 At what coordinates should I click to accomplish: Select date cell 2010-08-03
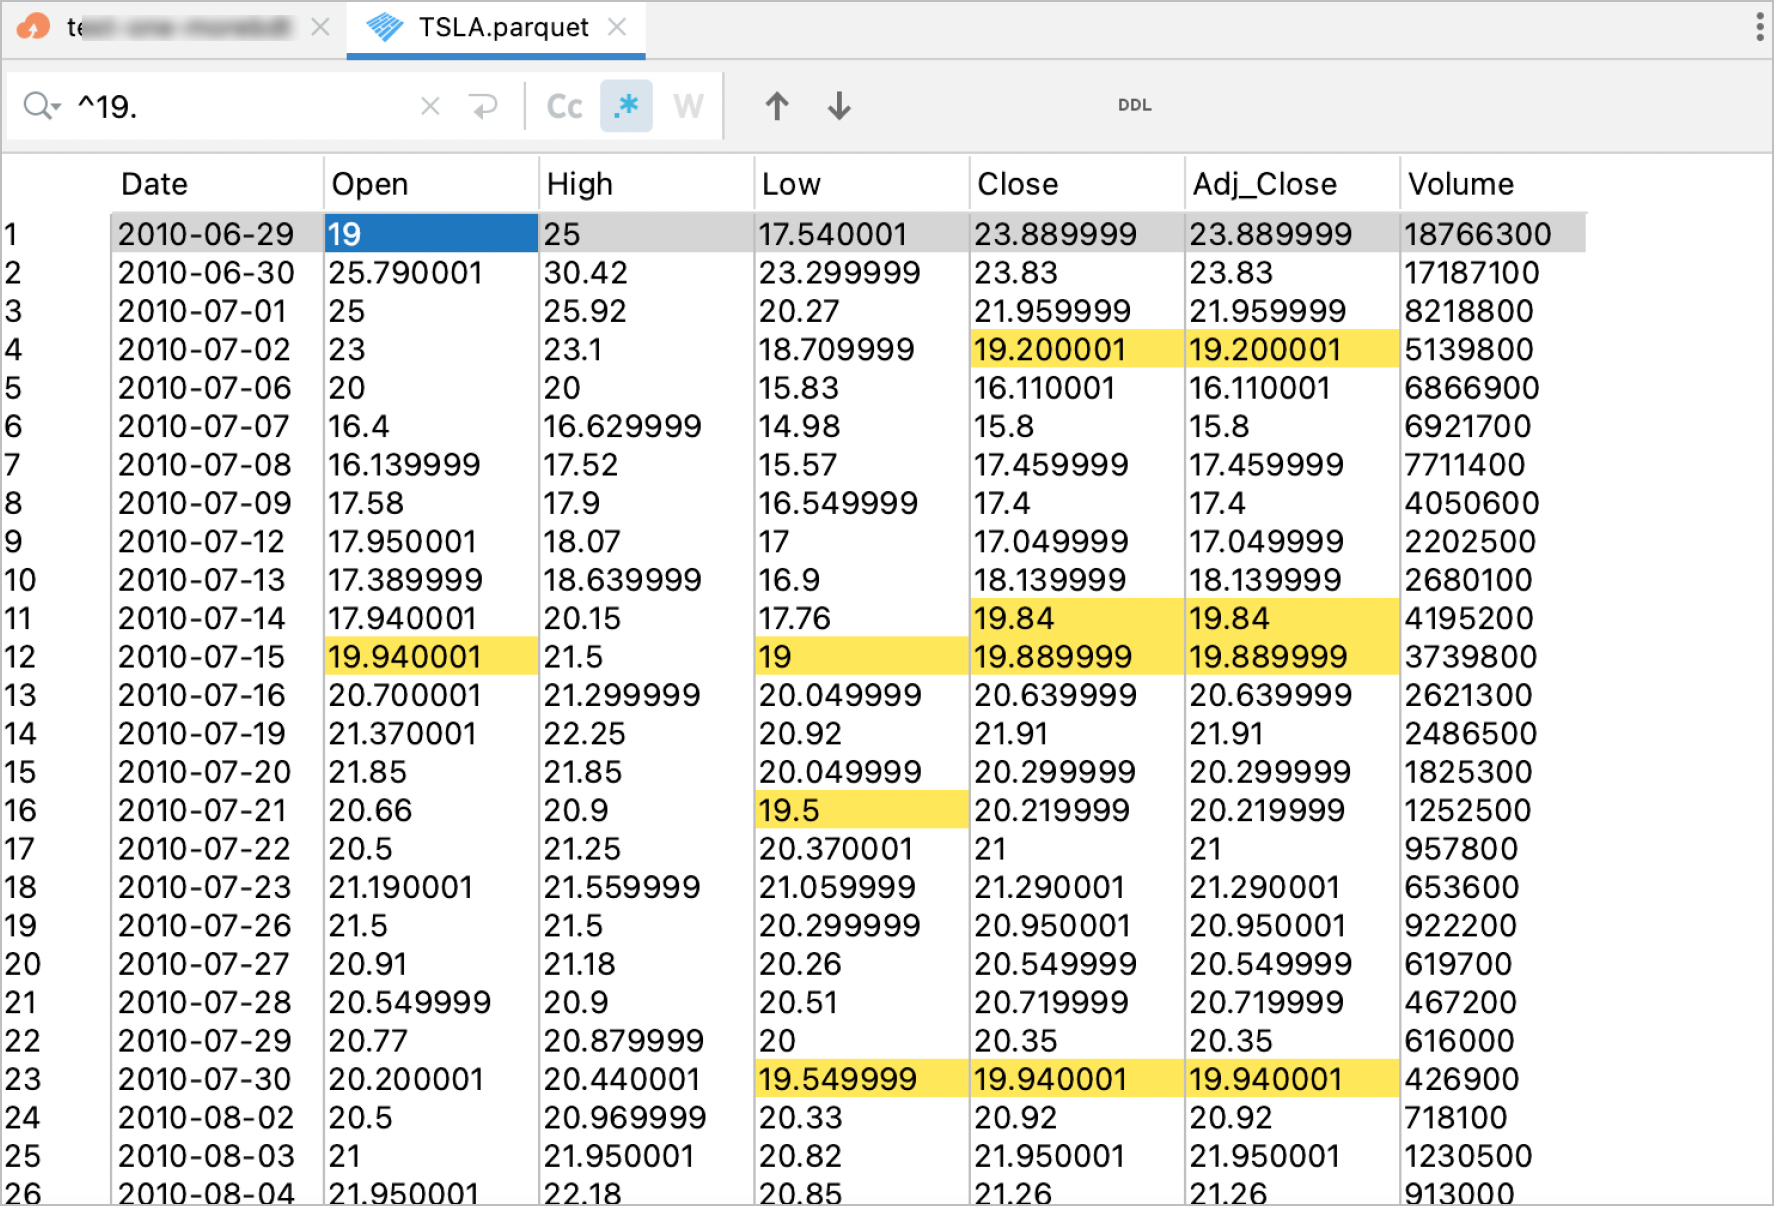pos(217,1156)
